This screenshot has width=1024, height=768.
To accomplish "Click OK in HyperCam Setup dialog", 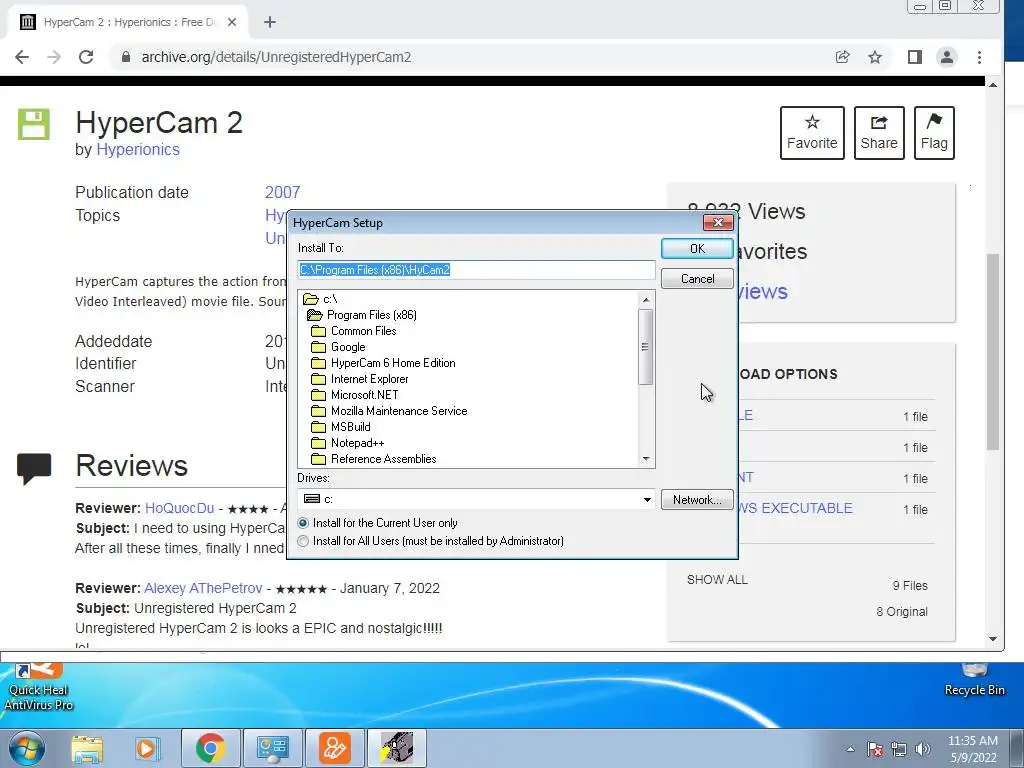I will click(x=697, y=249).
